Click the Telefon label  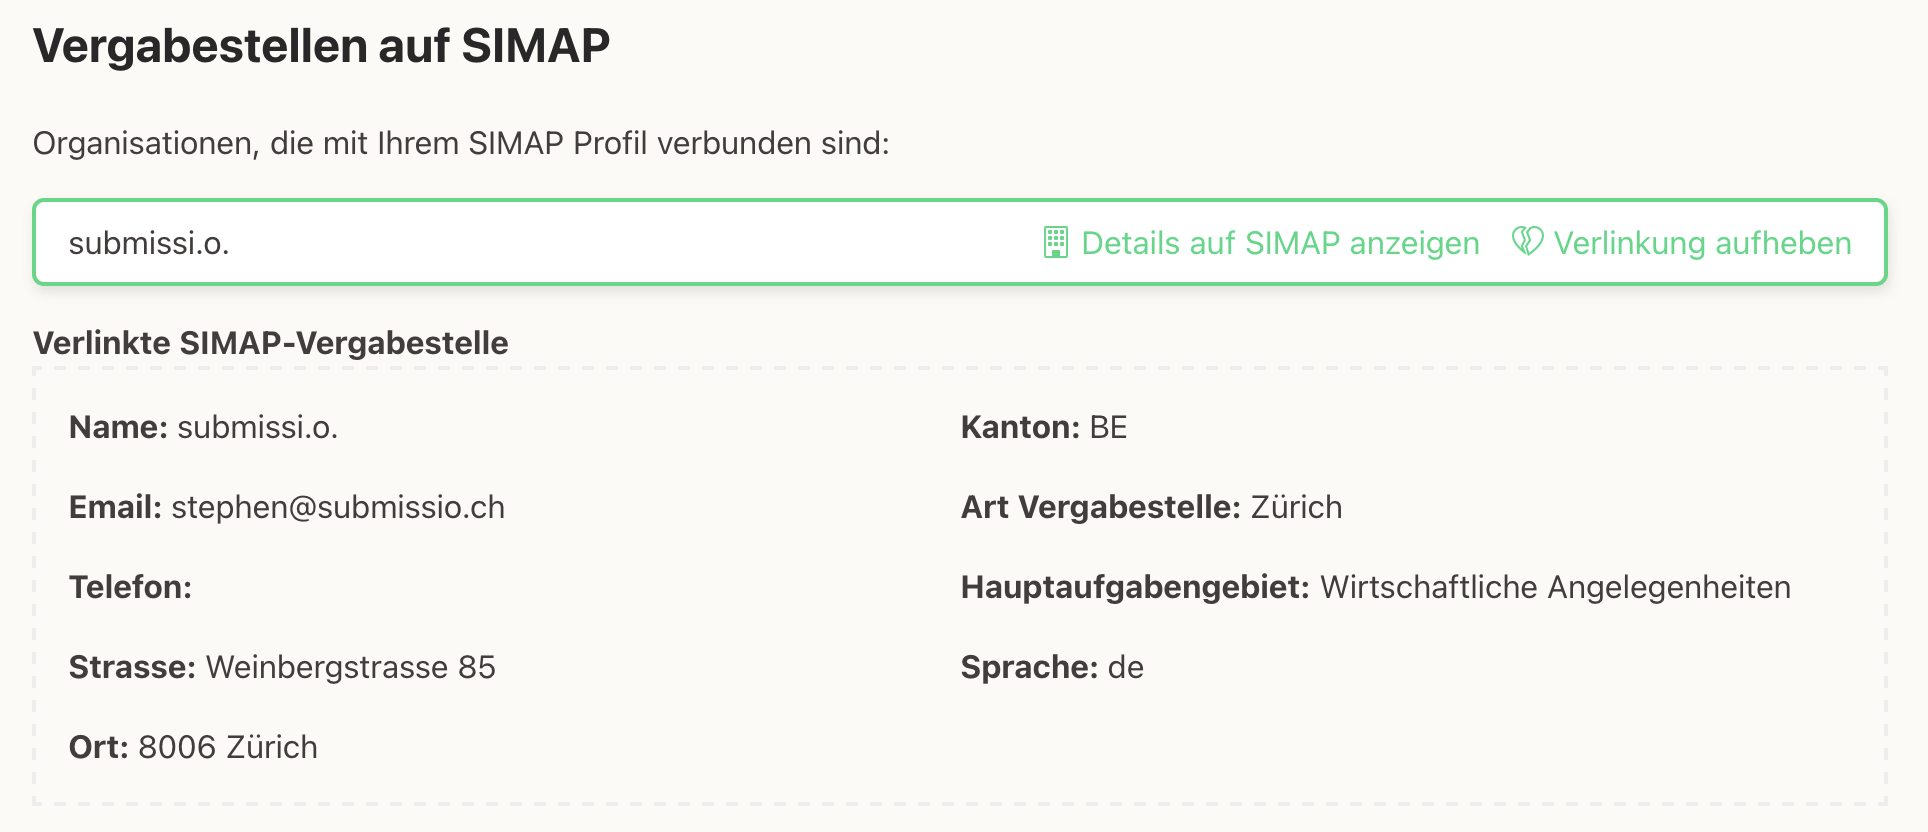[130, 587]
